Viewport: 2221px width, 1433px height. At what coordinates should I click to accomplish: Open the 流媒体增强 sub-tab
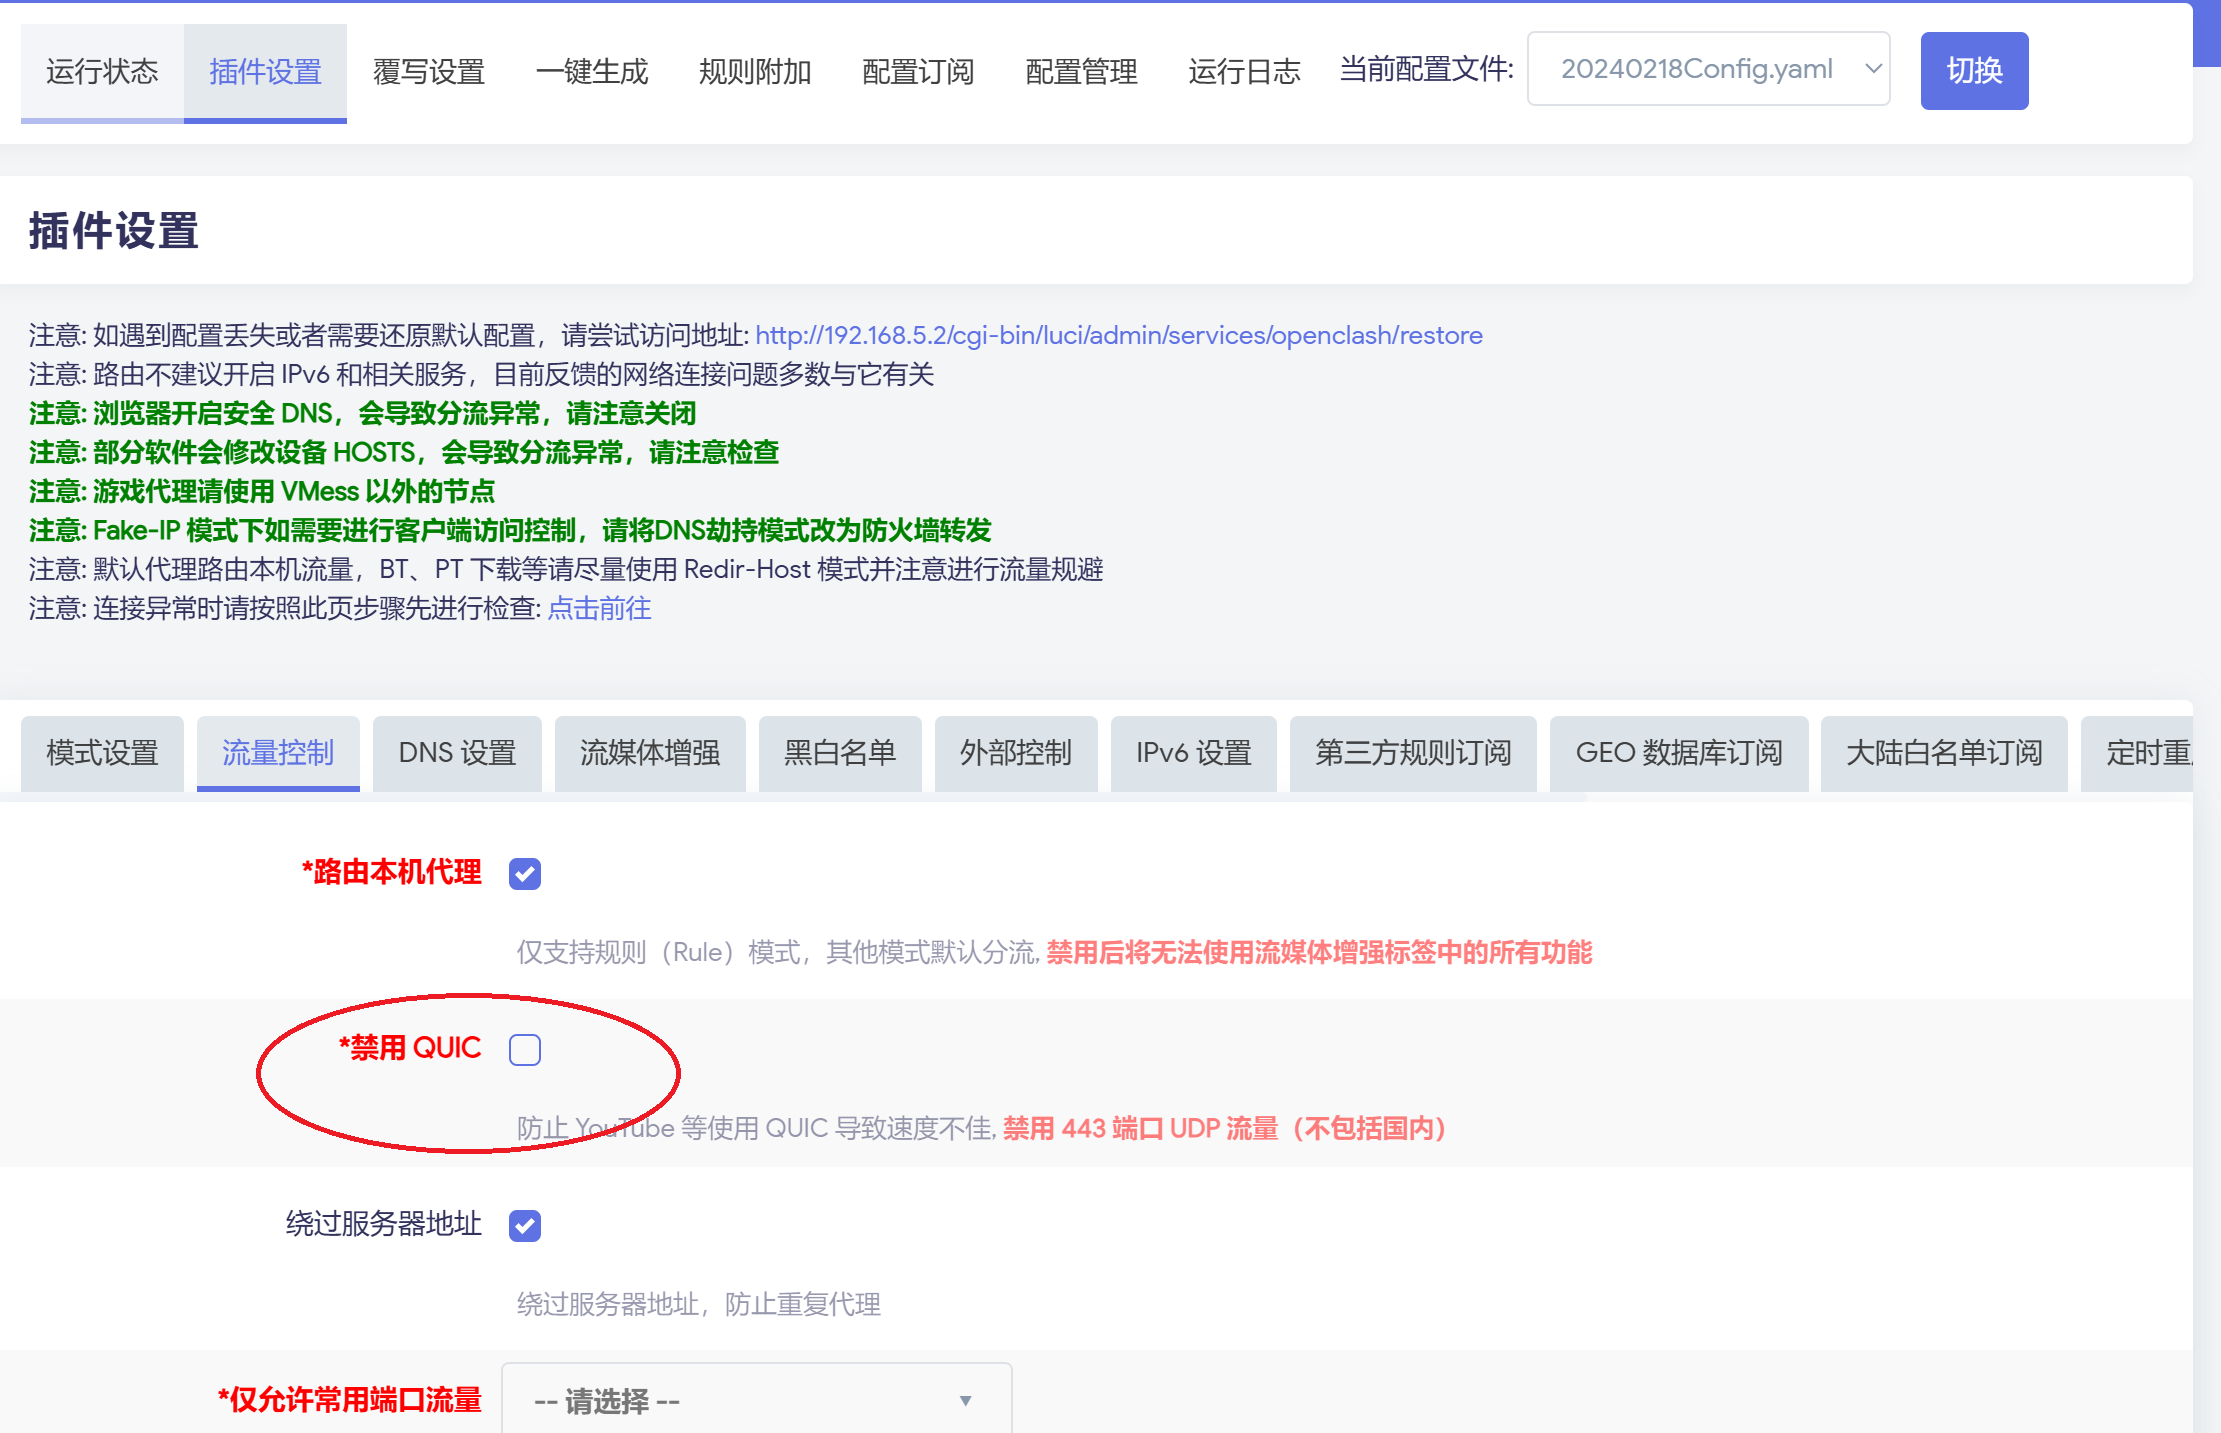click(x=650, y=753)
